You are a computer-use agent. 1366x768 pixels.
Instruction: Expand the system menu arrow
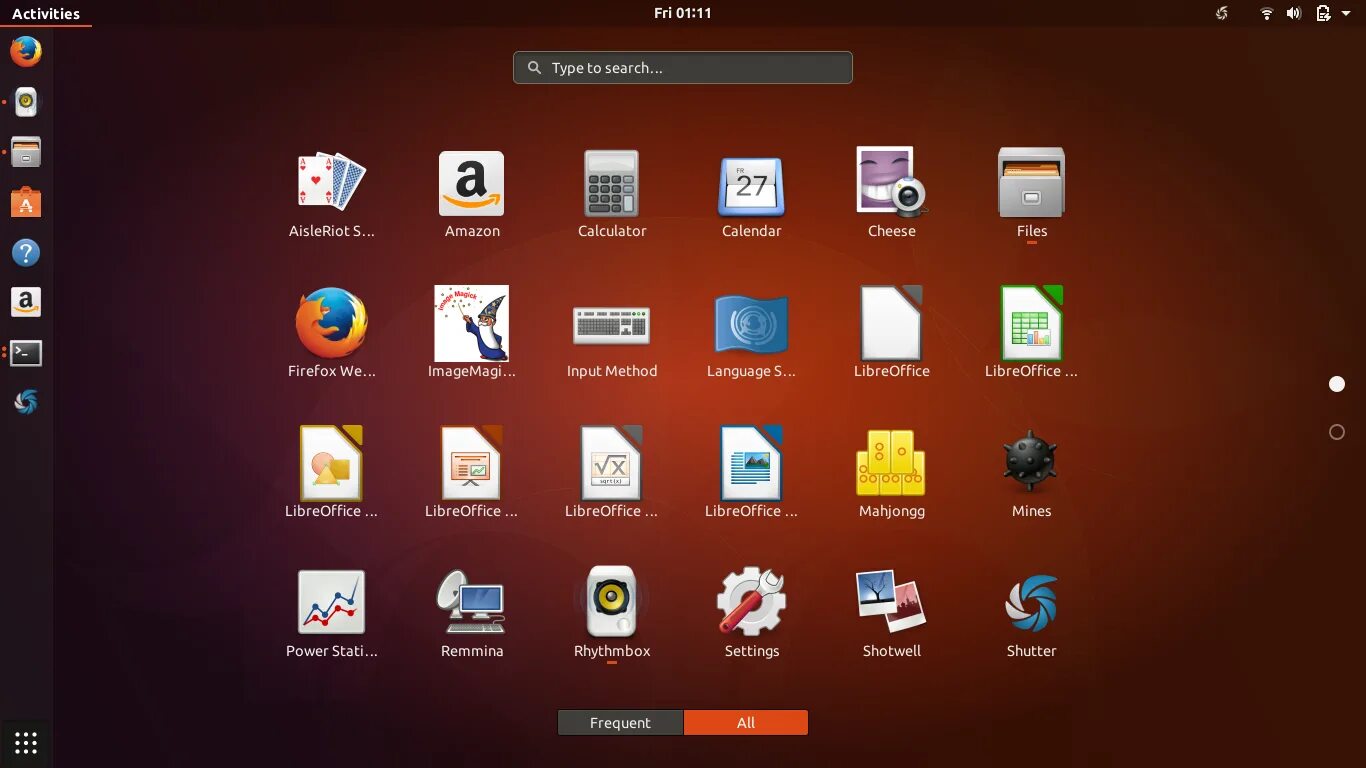1346,13
